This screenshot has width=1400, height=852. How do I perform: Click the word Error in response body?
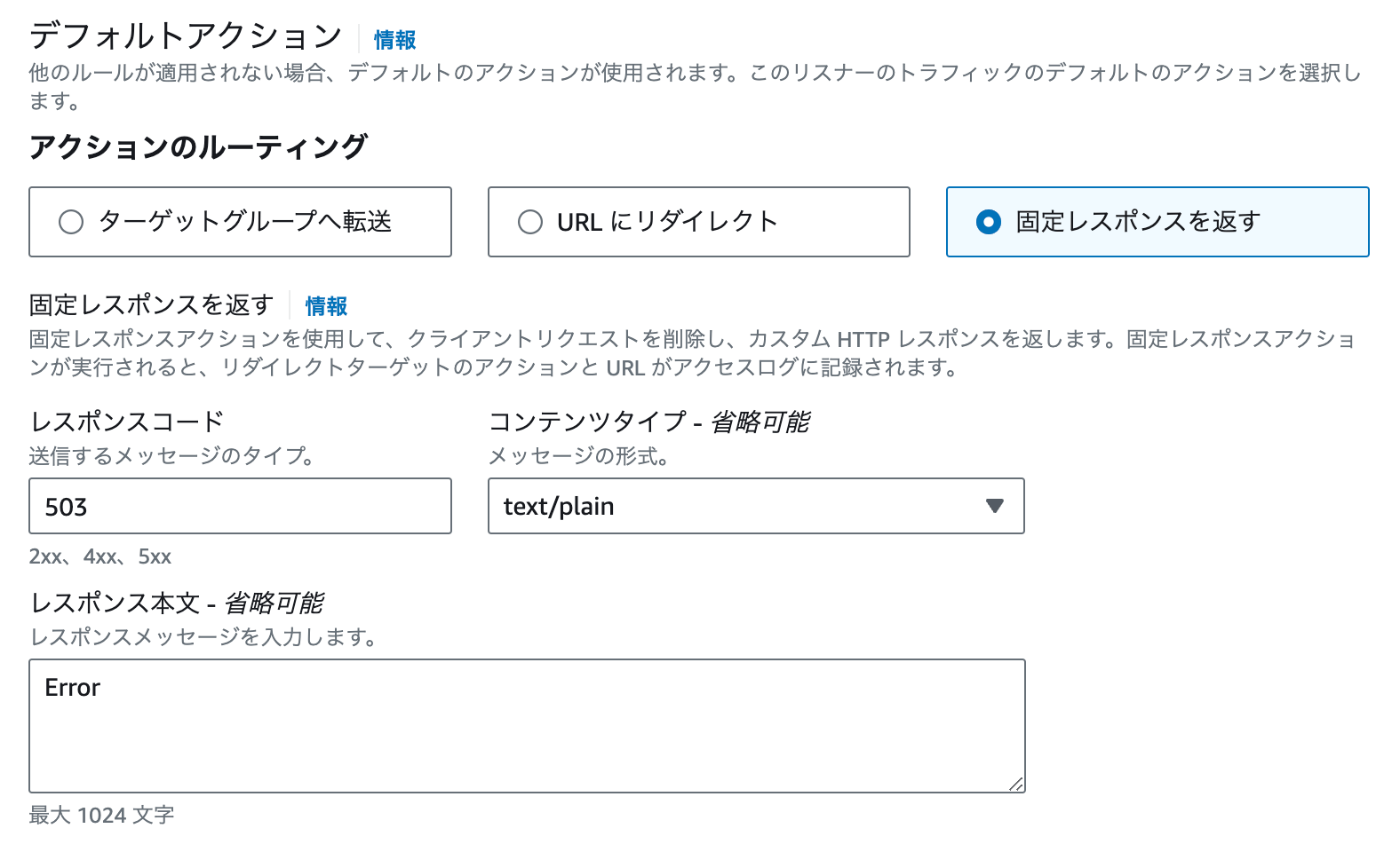73,687
